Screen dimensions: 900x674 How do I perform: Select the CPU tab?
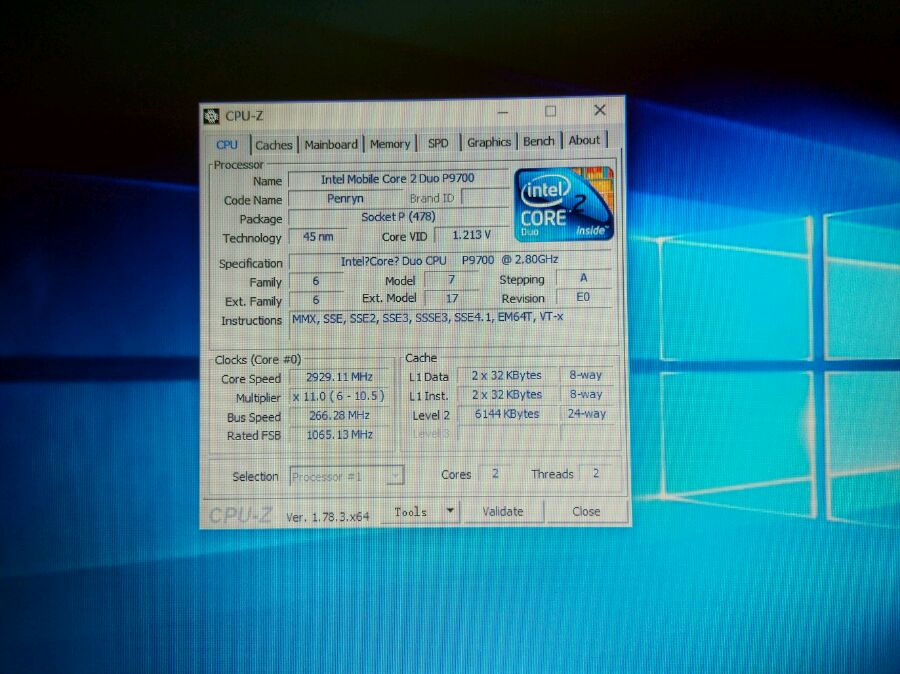227,145
